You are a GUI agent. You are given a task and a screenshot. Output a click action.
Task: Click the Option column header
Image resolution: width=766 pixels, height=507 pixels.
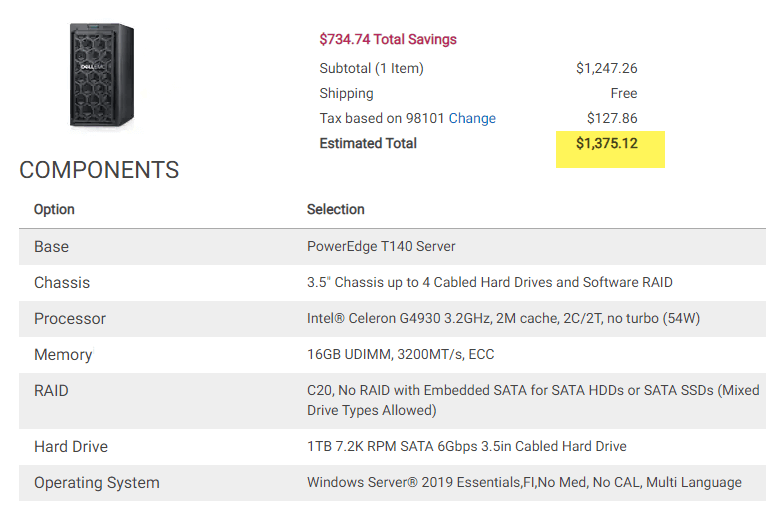[x=54, y=210]
